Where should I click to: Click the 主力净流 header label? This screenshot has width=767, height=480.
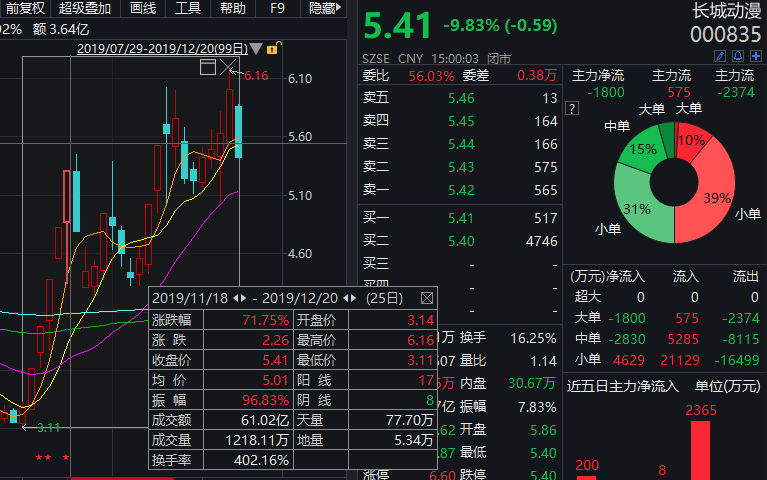click(x=598, y=75)
